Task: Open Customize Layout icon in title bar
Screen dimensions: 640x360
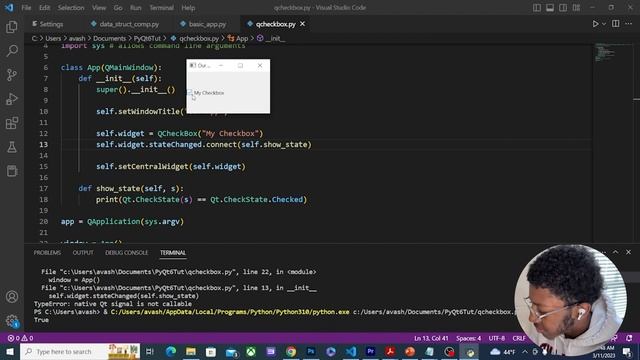Action: tap(576, 8)
